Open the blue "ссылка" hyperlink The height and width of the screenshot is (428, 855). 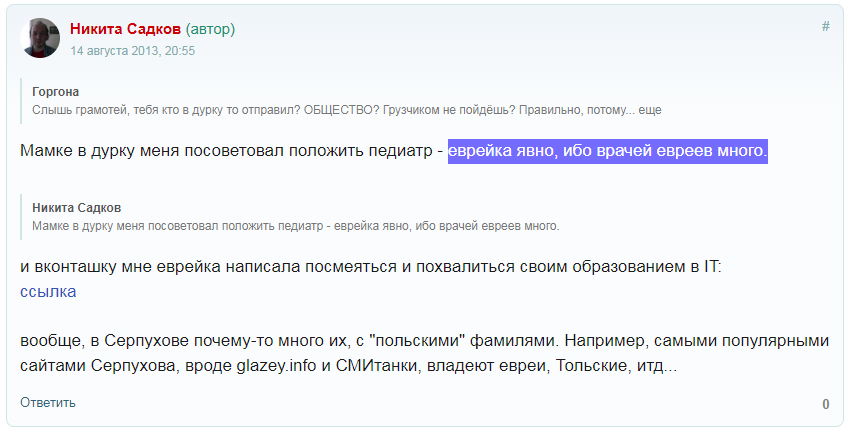click(48, 292)
